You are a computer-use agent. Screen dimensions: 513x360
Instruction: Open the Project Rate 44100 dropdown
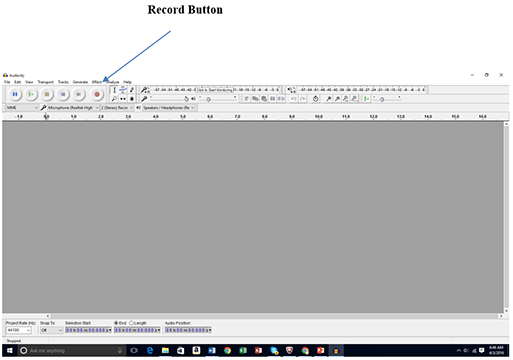click(x=19, y=330)
